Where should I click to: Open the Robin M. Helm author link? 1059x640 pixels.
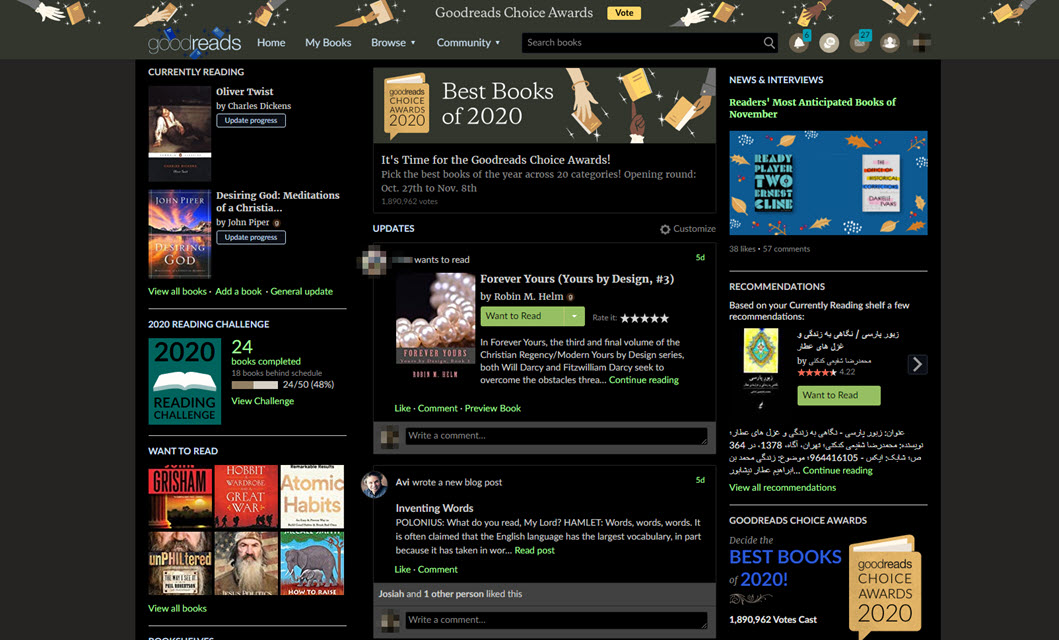click(528, 296)
